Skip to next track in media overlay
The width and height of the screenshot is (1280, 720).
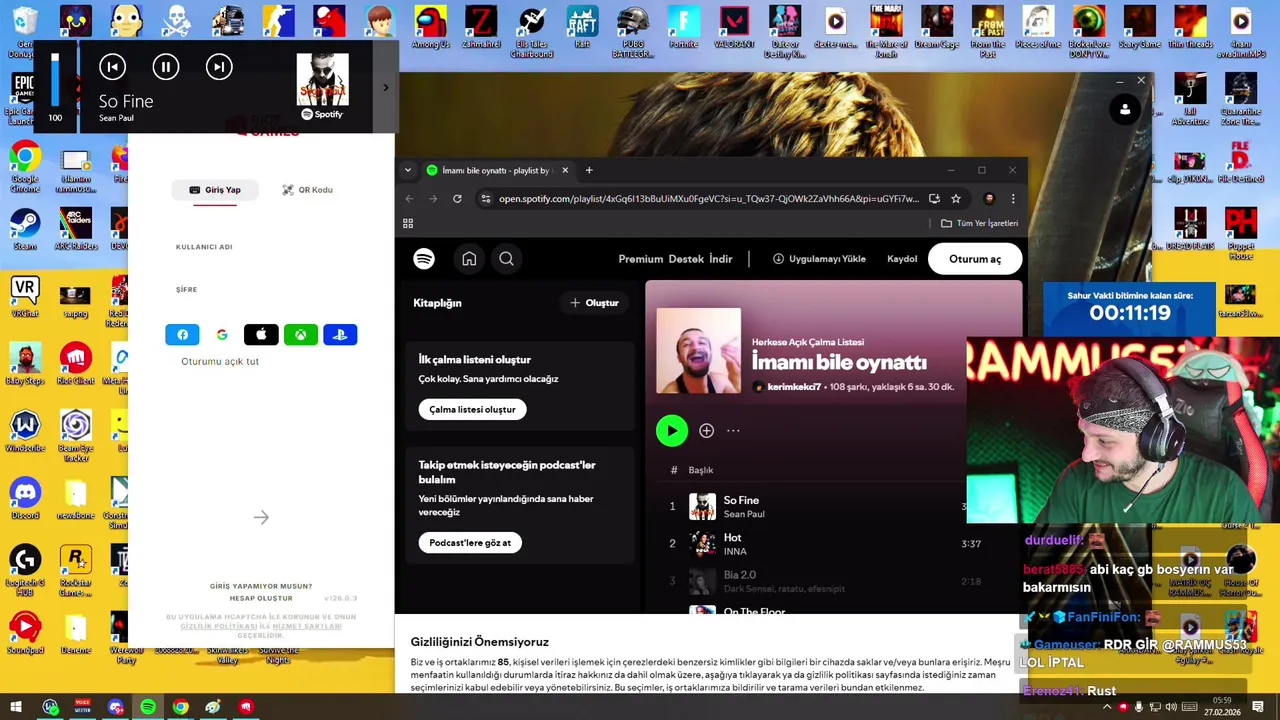[219, 67]
